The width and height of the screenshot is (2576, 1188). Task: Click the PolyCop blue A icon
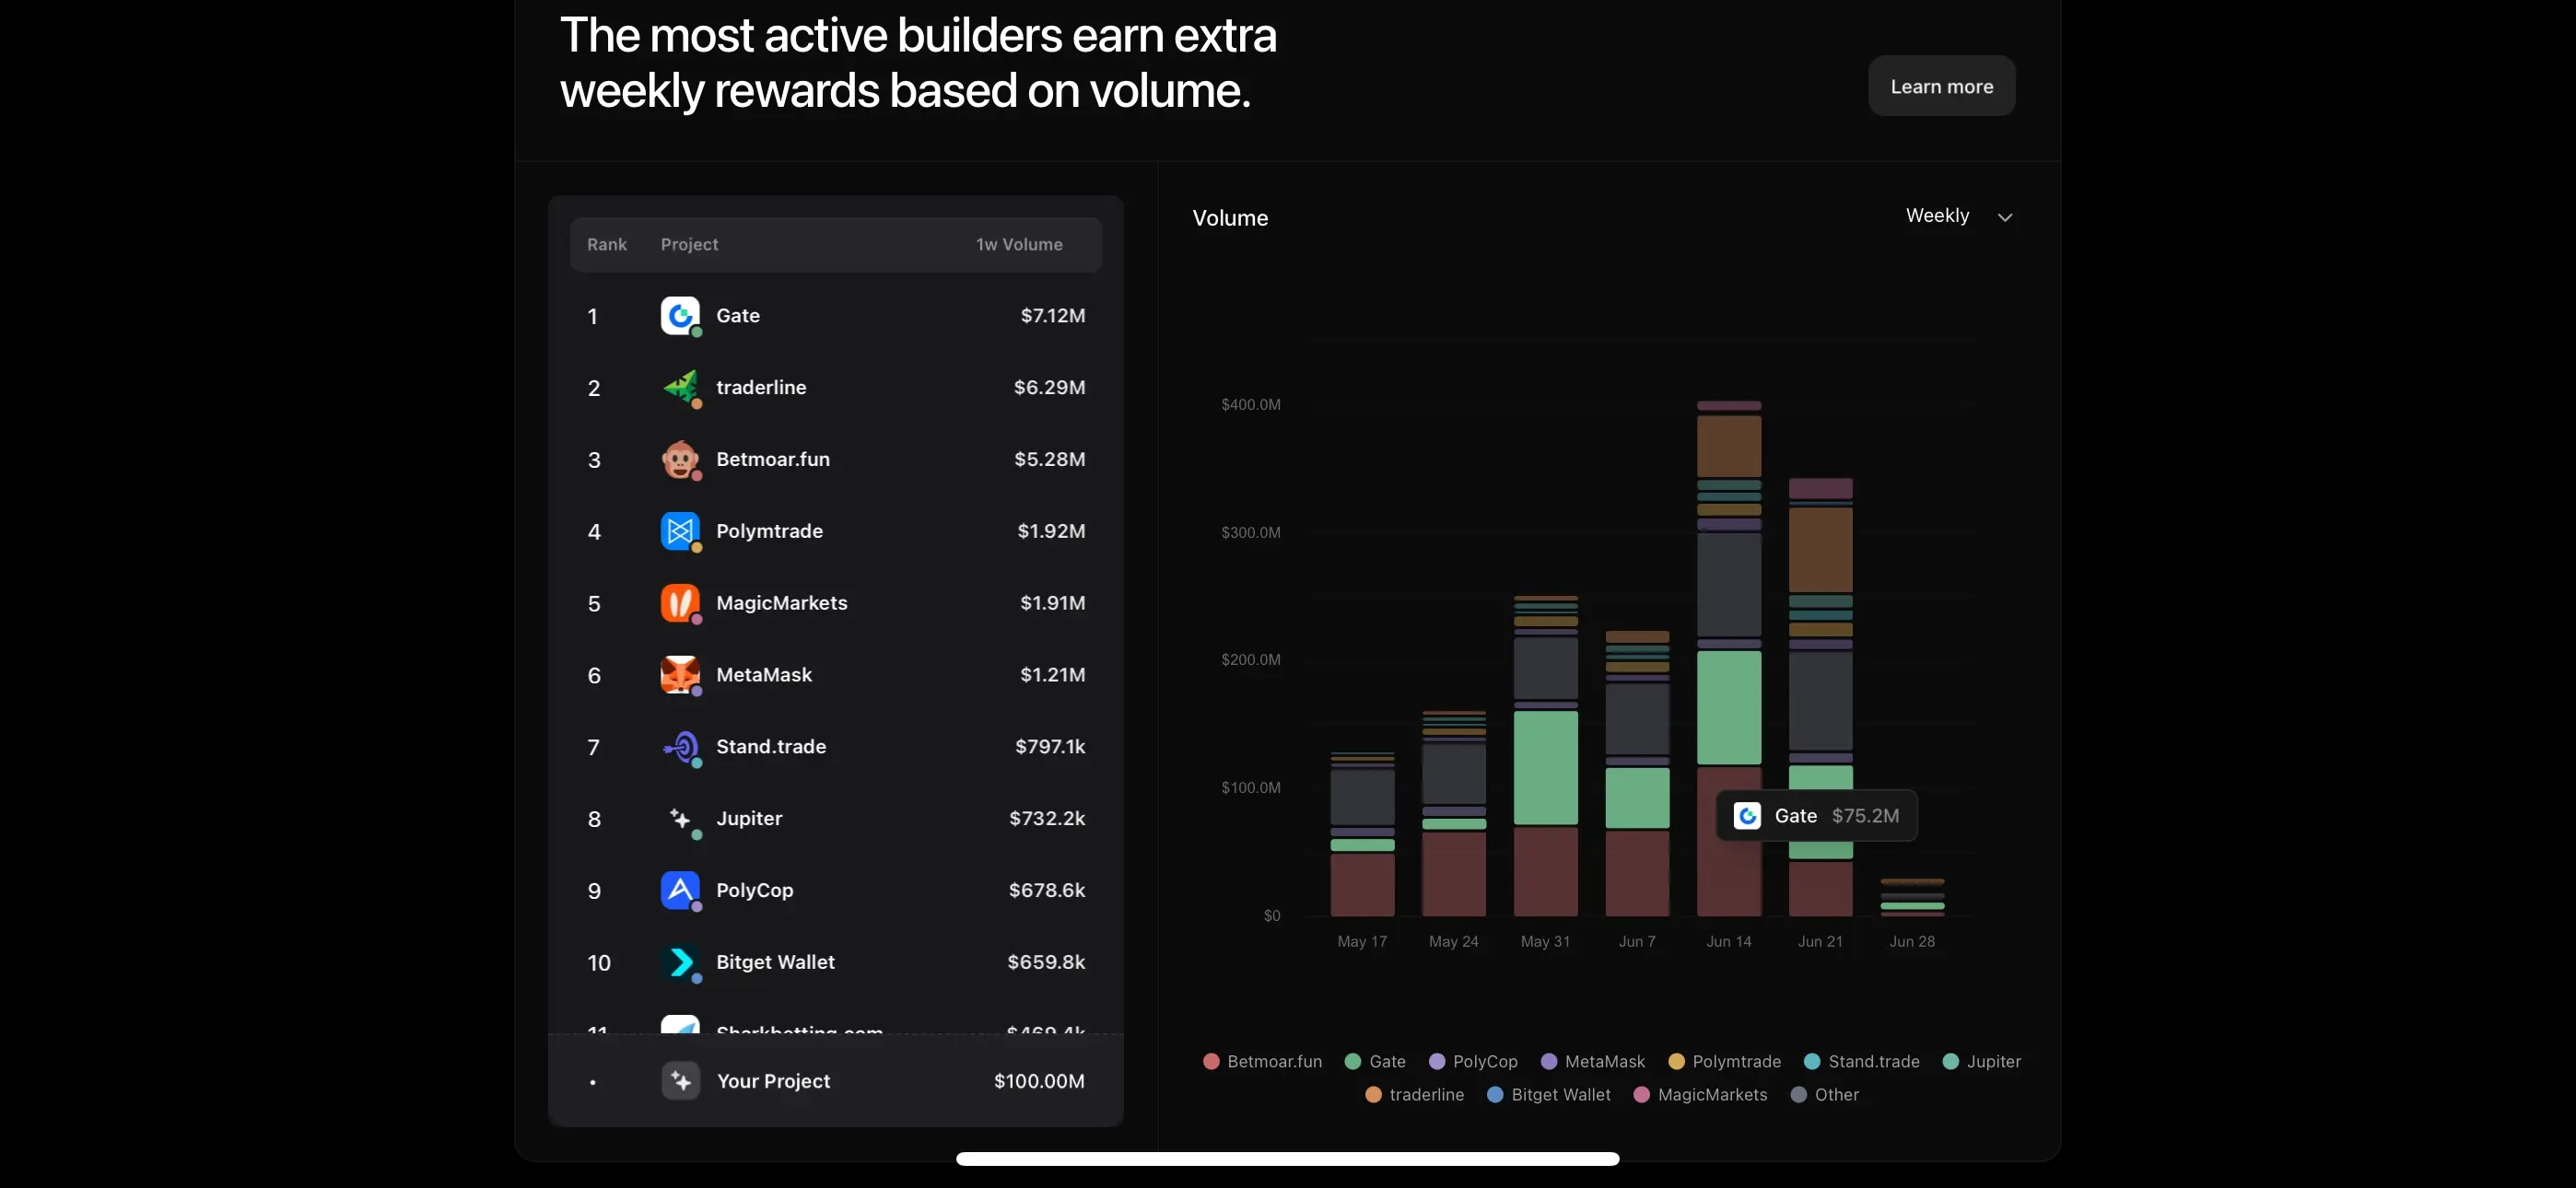[680, 890]
